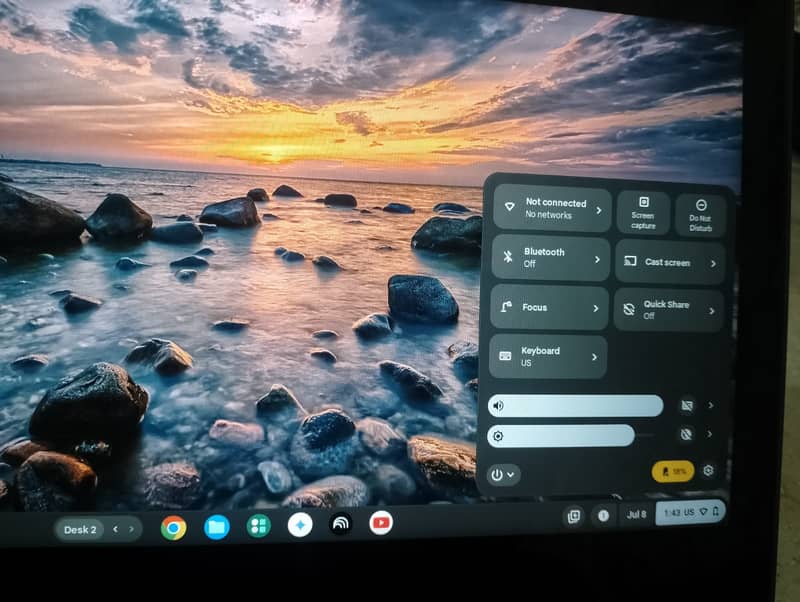Open the round notification icon on the shelf
800x602 pixels.
(x=603, y=516)
